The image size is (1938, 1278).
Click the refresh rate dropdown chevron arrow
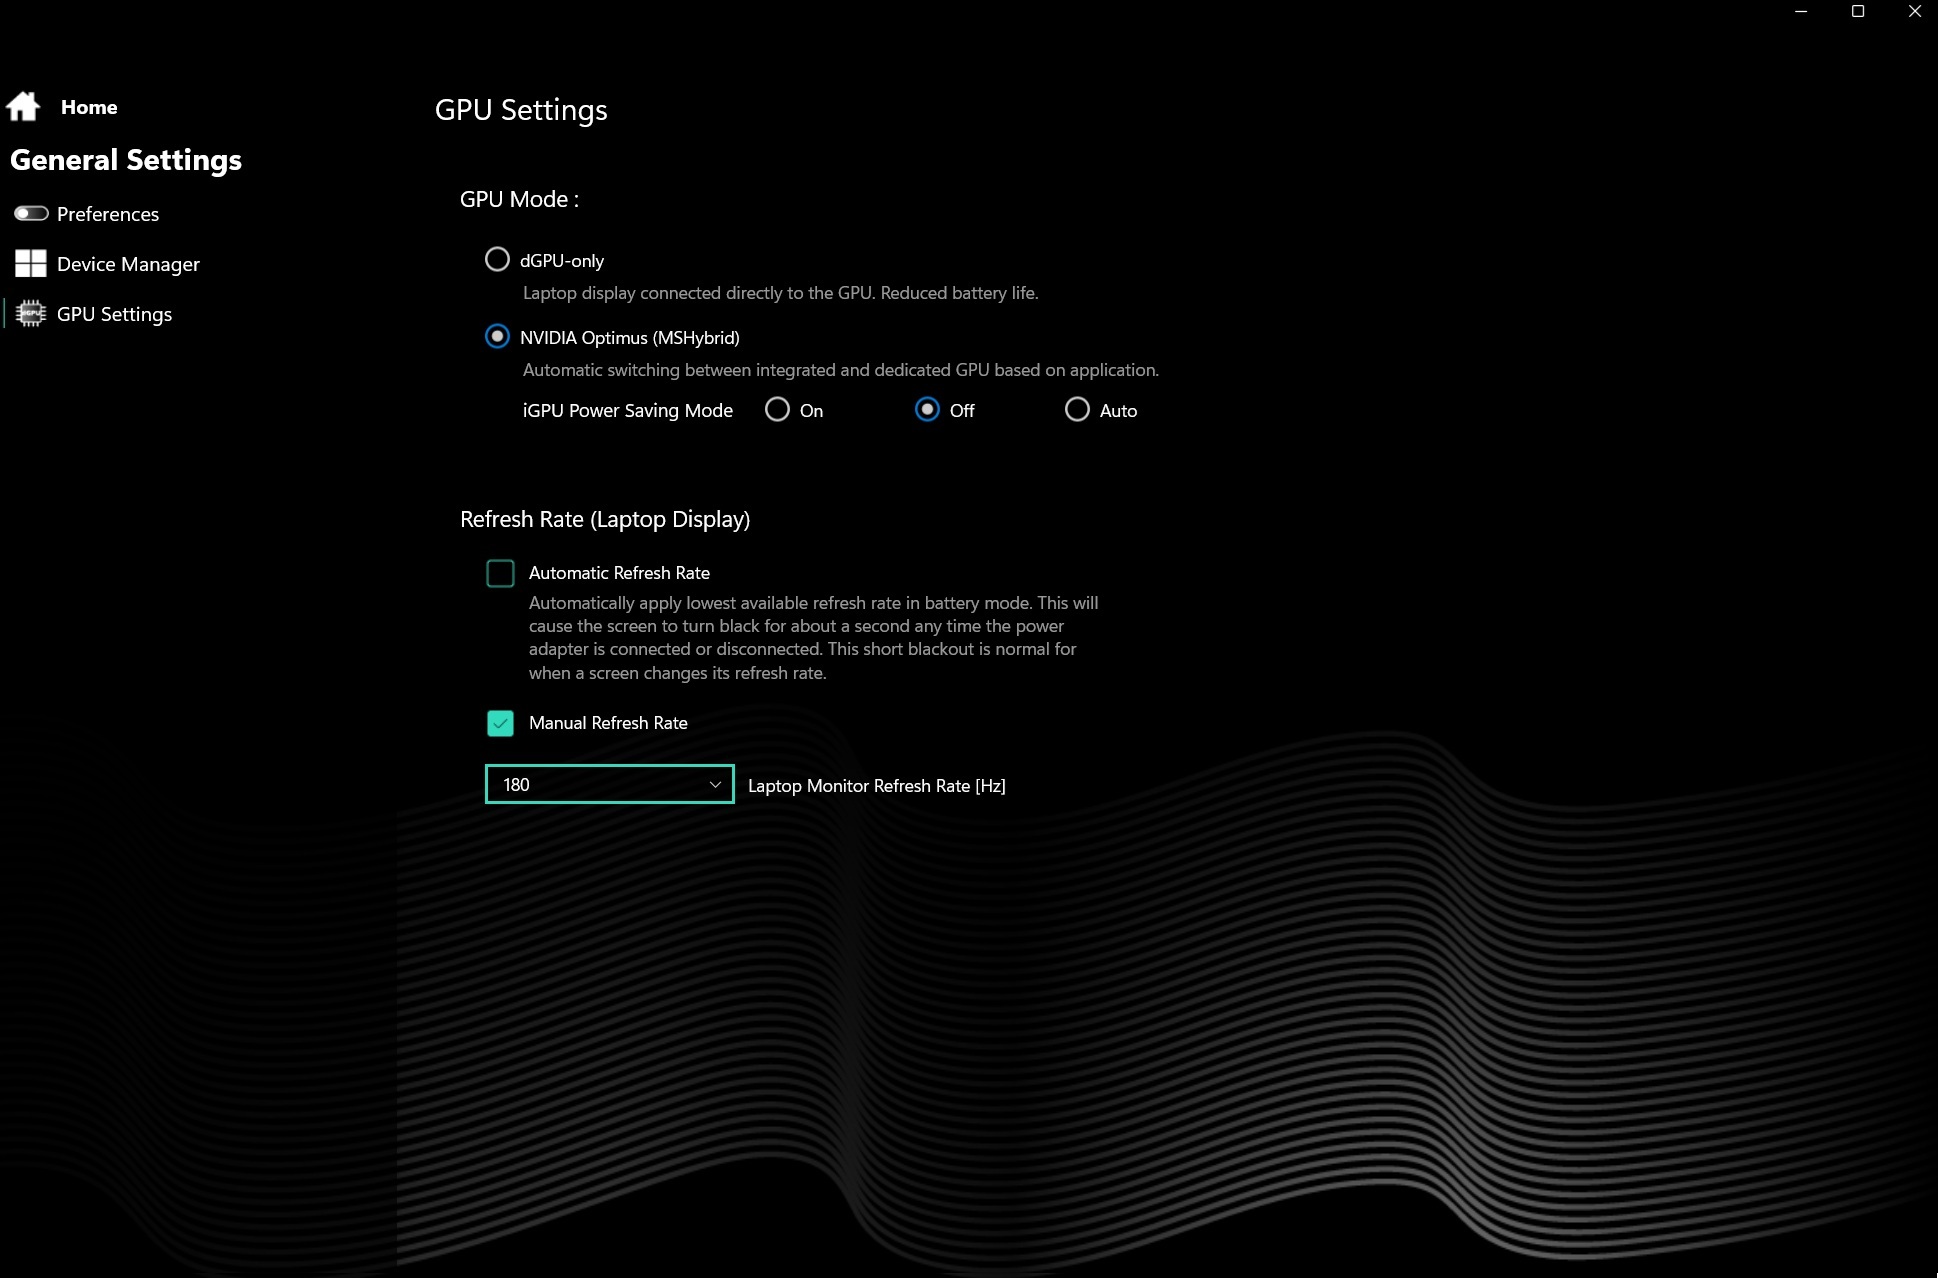(715, 785)
